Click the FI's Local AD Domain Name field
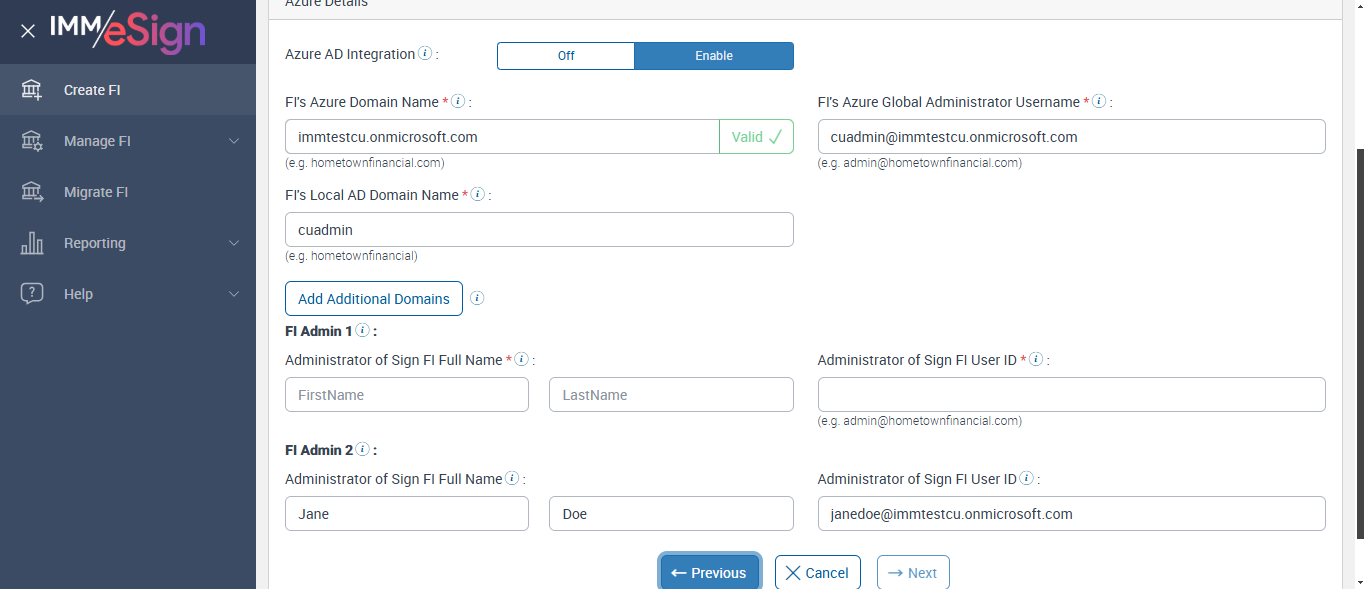The height and width of the screenshot is (589, 1366). (x=539, y=230)
